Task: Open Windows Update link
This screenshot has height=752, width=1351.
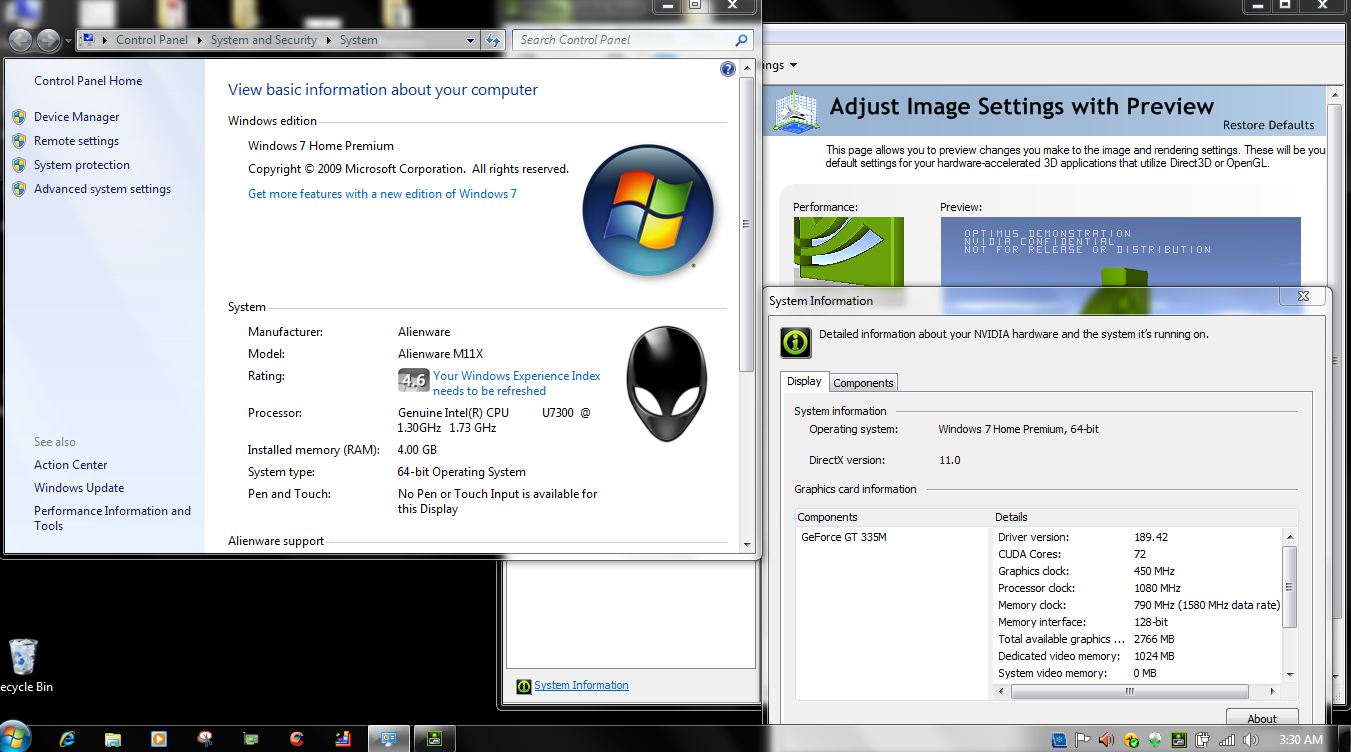Action: click(79, 488)
